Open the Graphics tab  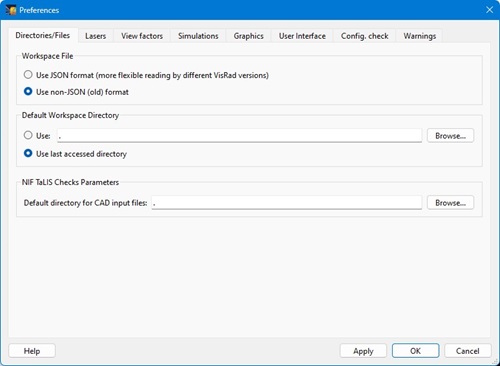pos(249,36)
